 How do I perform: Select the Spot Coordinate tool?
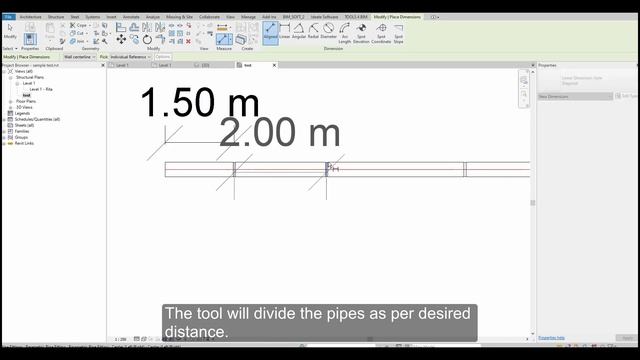(381, 33)
